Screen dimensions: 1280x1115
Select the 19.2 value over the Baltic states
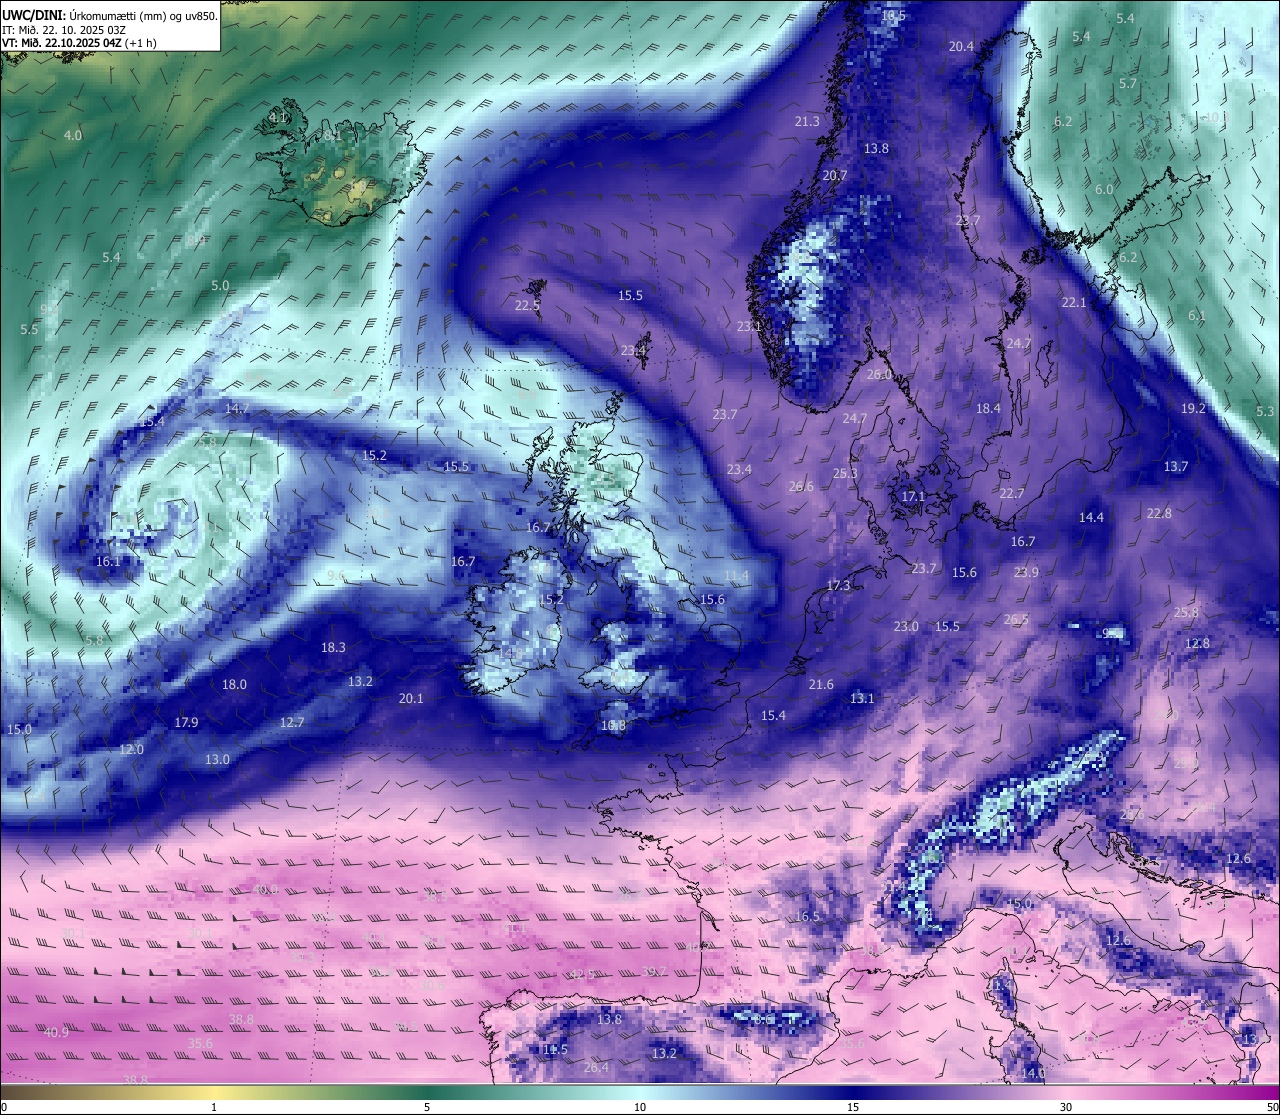coord(1193,408)
